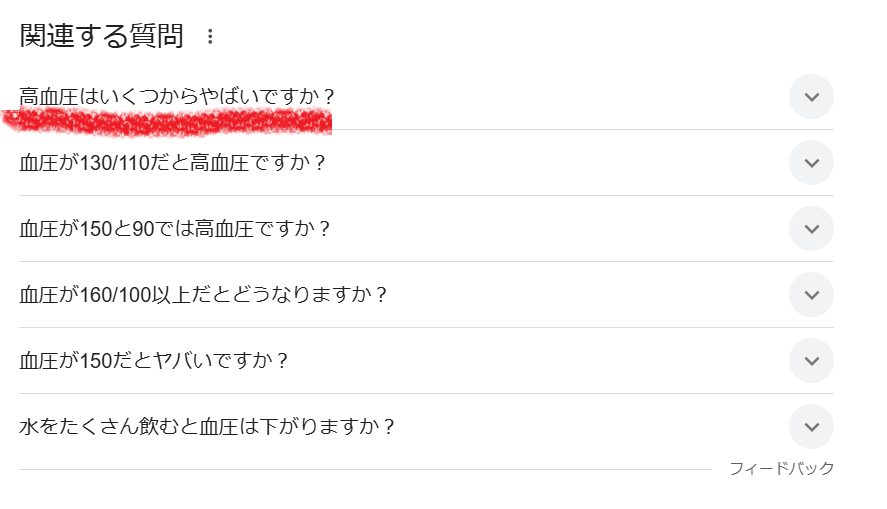Click the arrow icon for 血圧が160/100以上だとどうなりますか
887x509 pixels.
(x=811, y=295)
